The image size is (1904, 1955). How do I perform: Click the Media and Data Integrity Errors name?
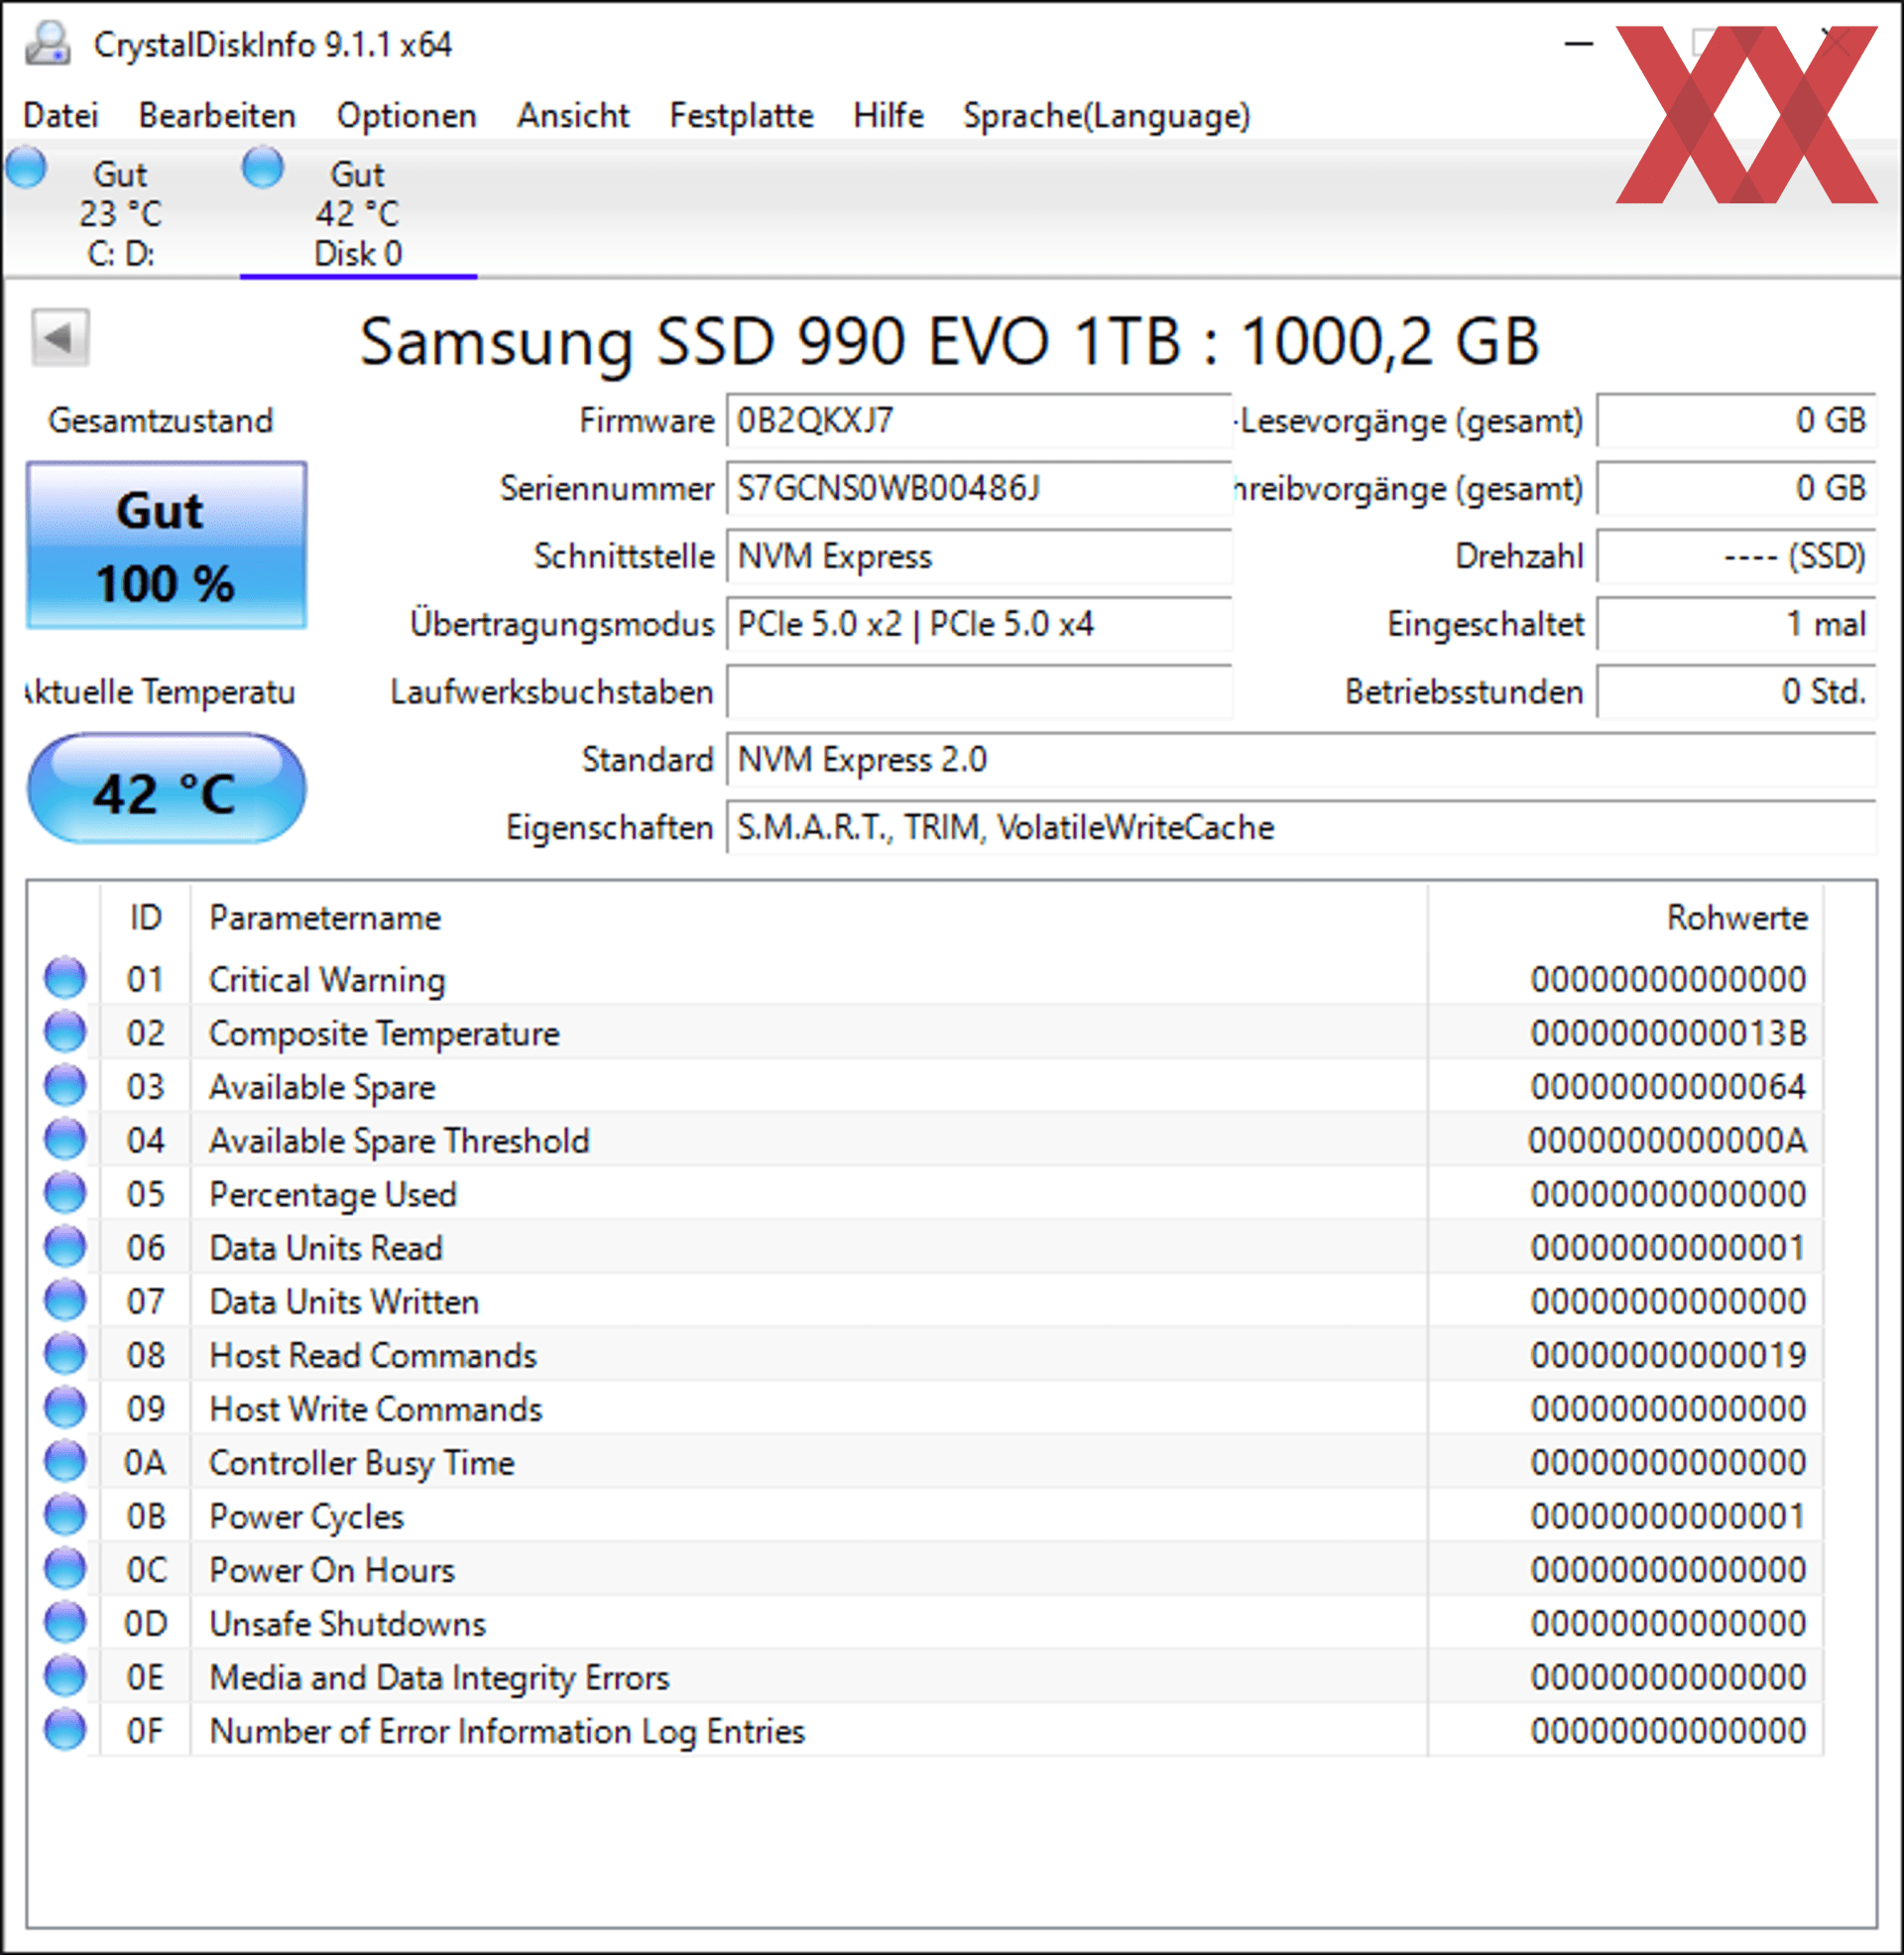click(439, 1678)
